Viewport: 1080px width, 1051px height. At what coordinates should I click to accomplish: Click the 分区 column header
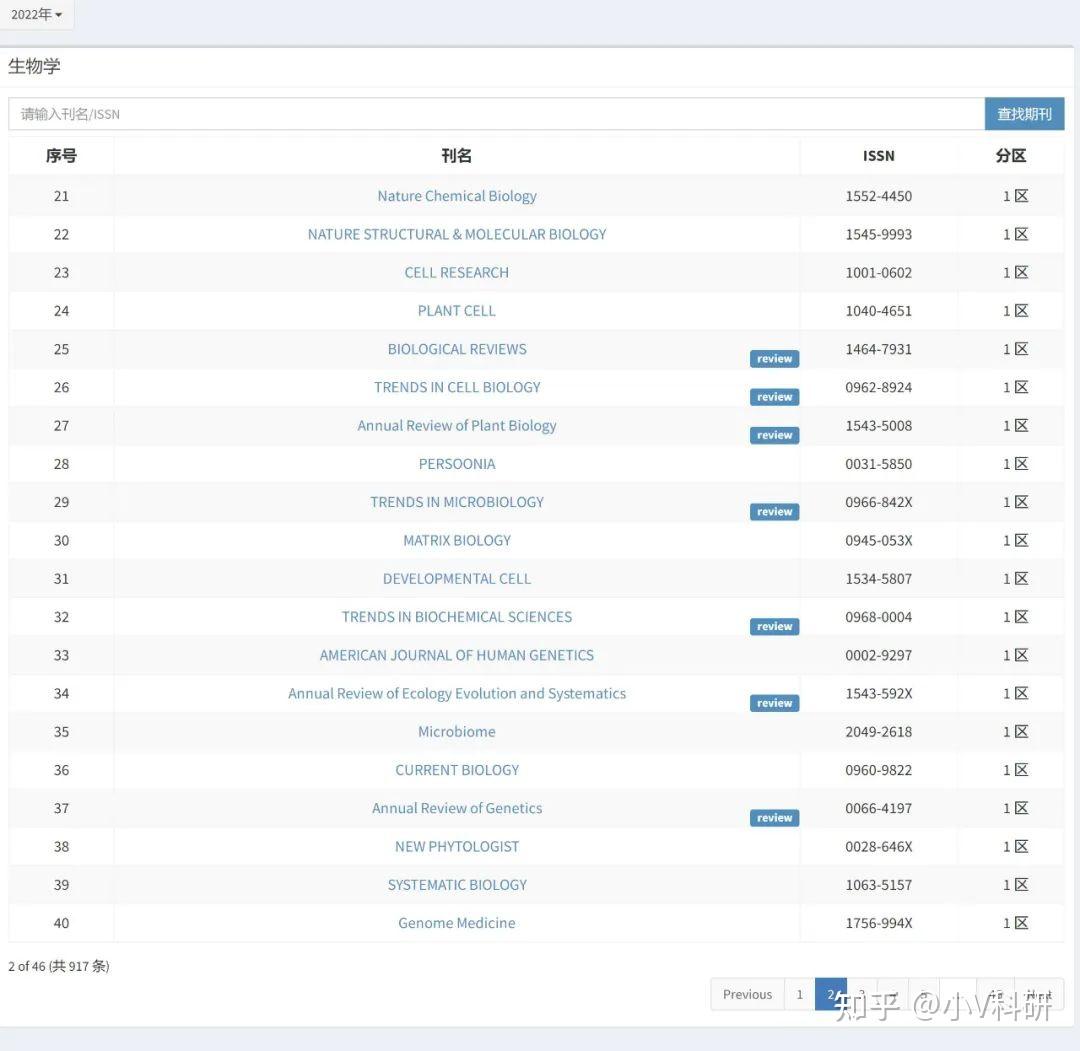click(x=1011, y=156)
